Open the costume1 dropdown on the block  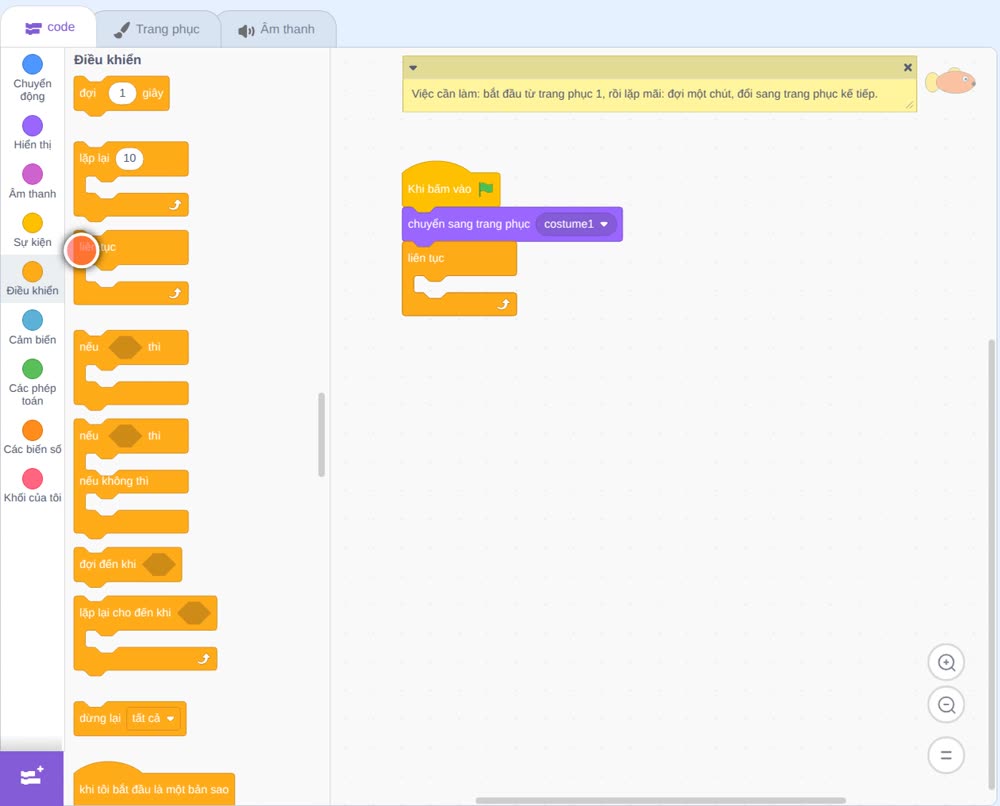coord(577,224)
